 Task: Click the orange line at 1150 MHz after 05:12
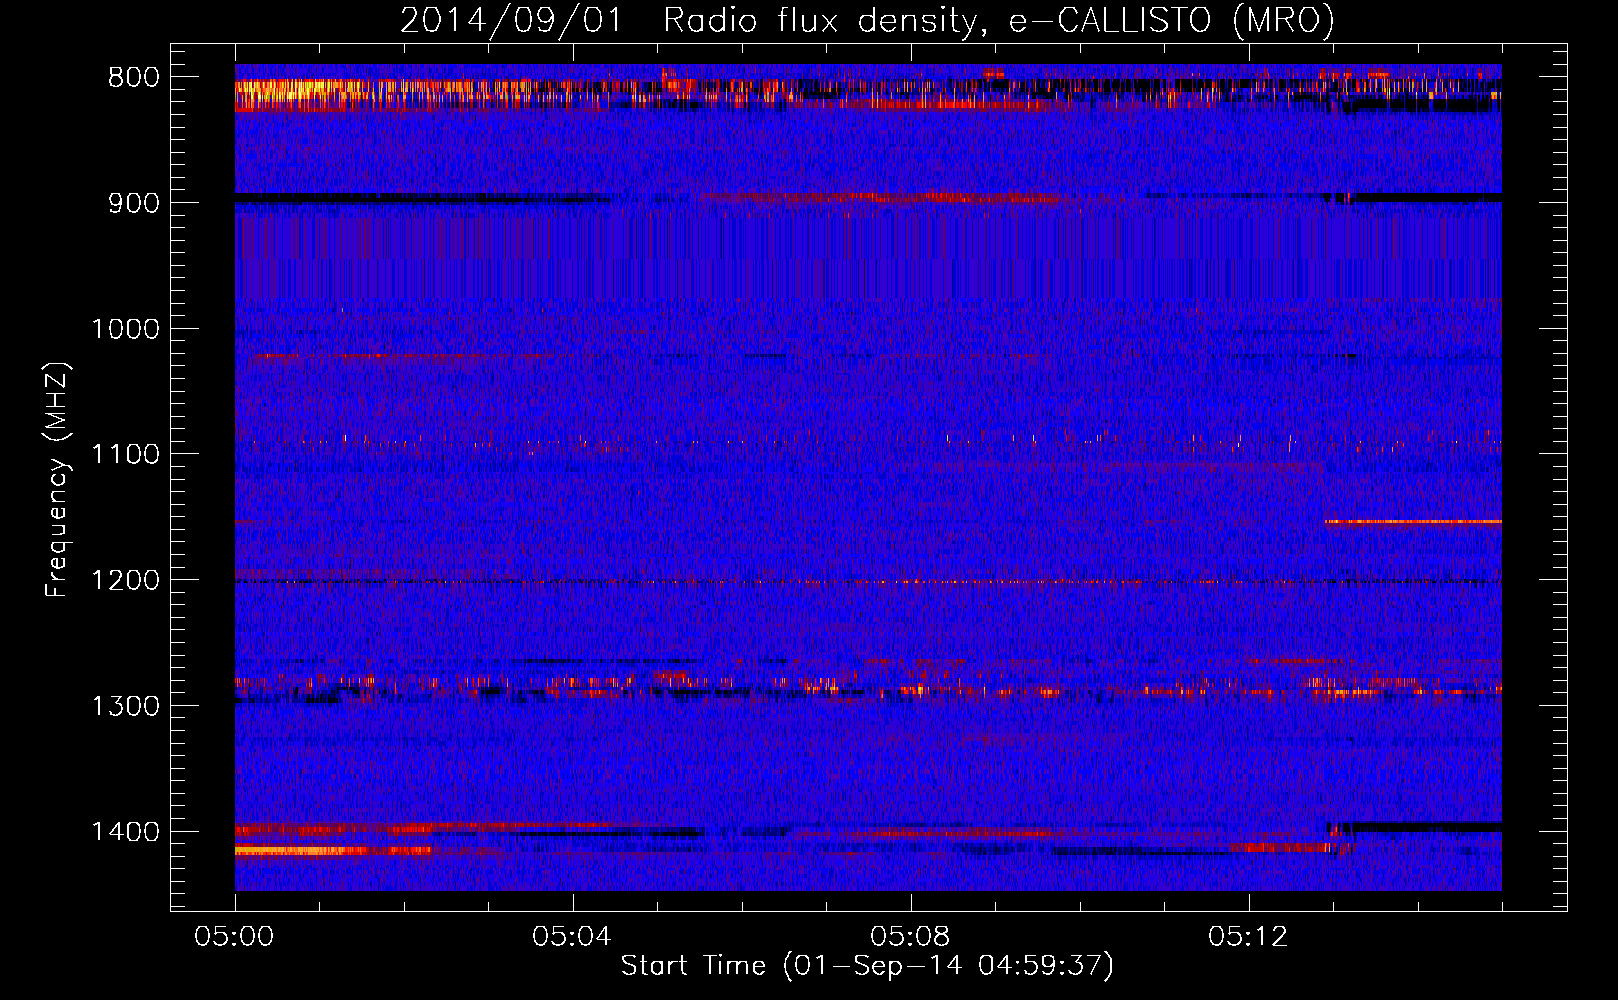click(1413, 521)
